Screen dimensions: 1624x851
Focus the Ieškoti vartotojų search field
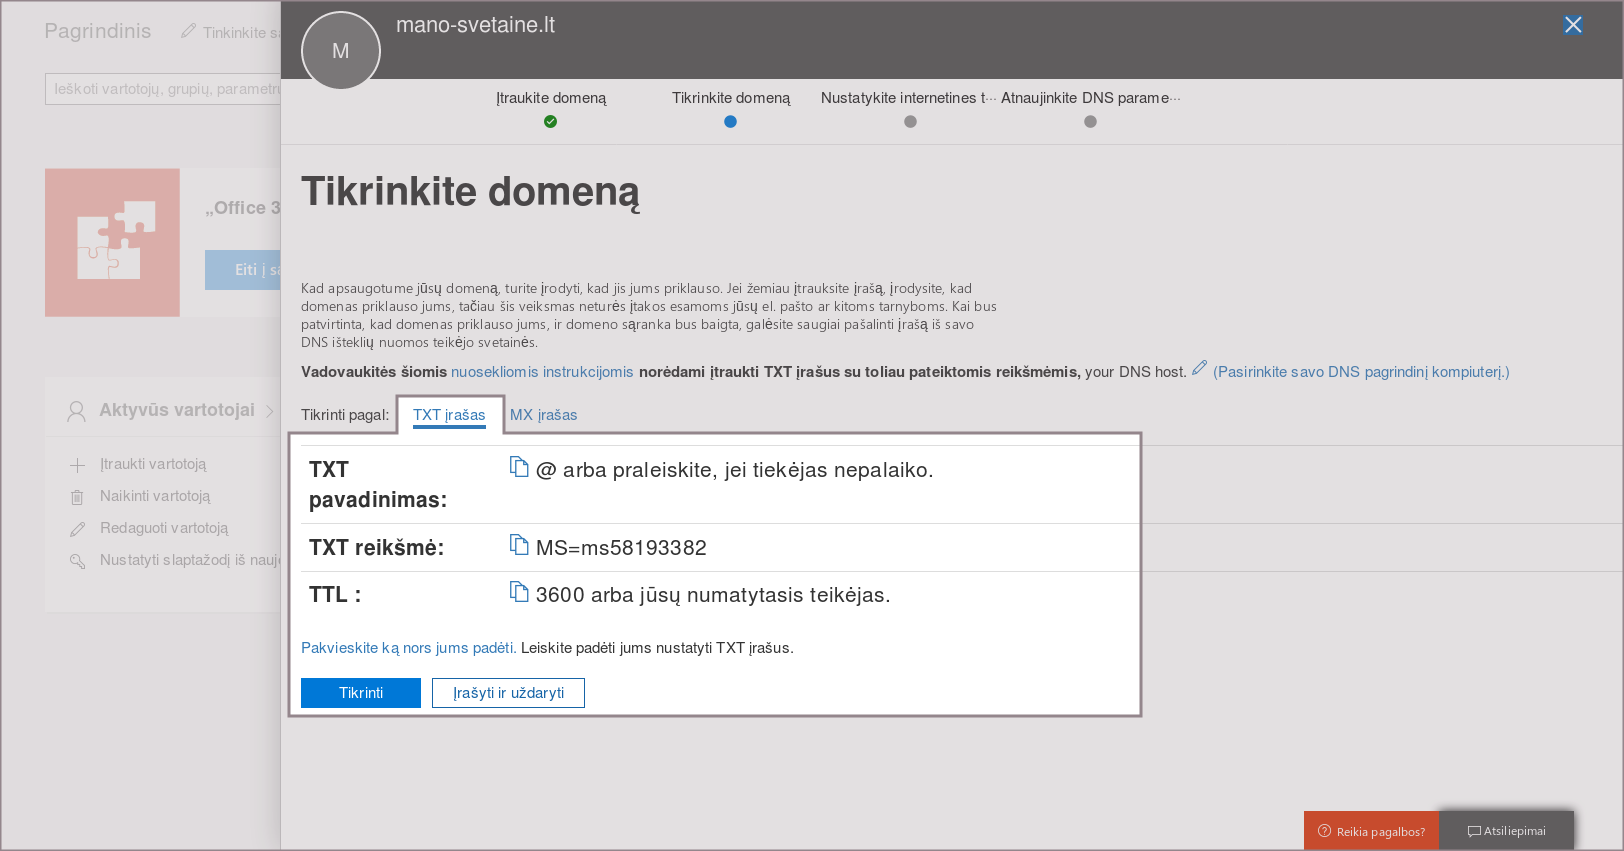tap(163, 89)
